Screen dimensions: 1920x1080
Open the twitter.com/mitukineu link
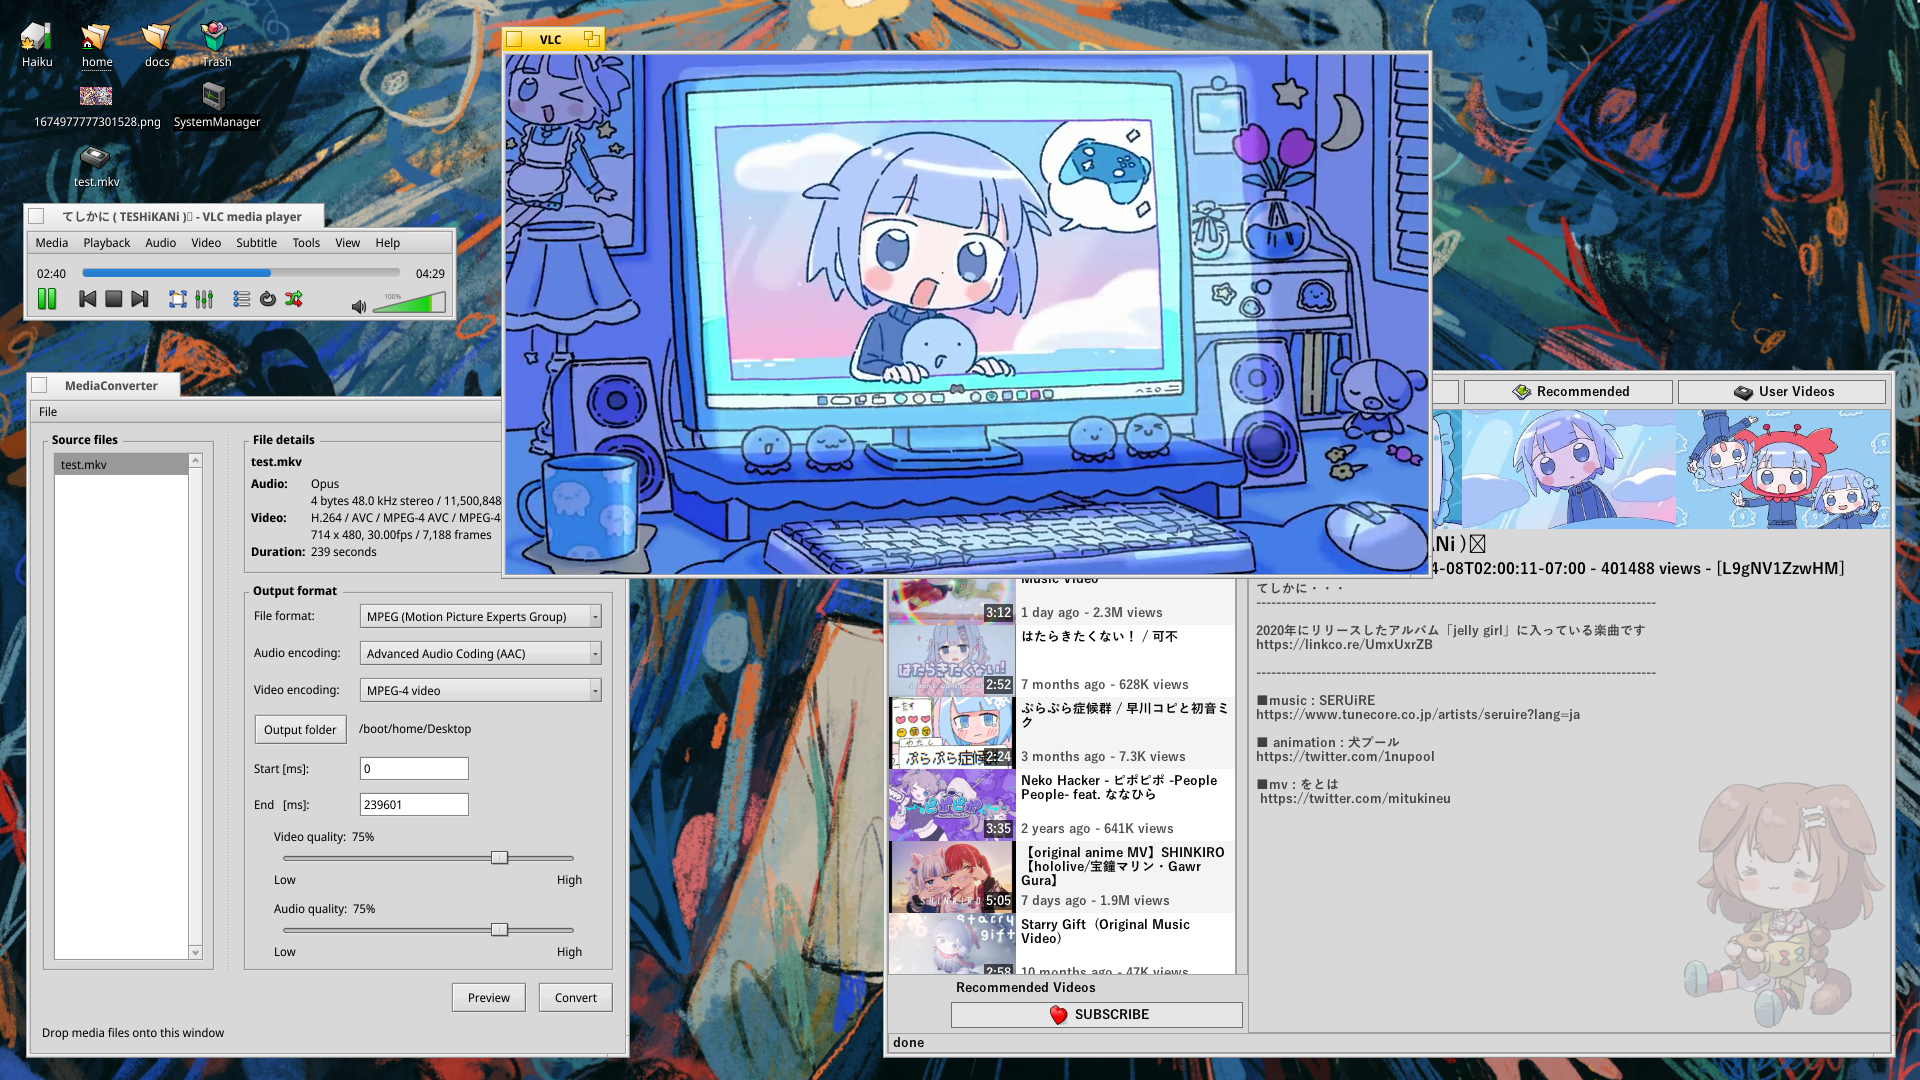1355,799
